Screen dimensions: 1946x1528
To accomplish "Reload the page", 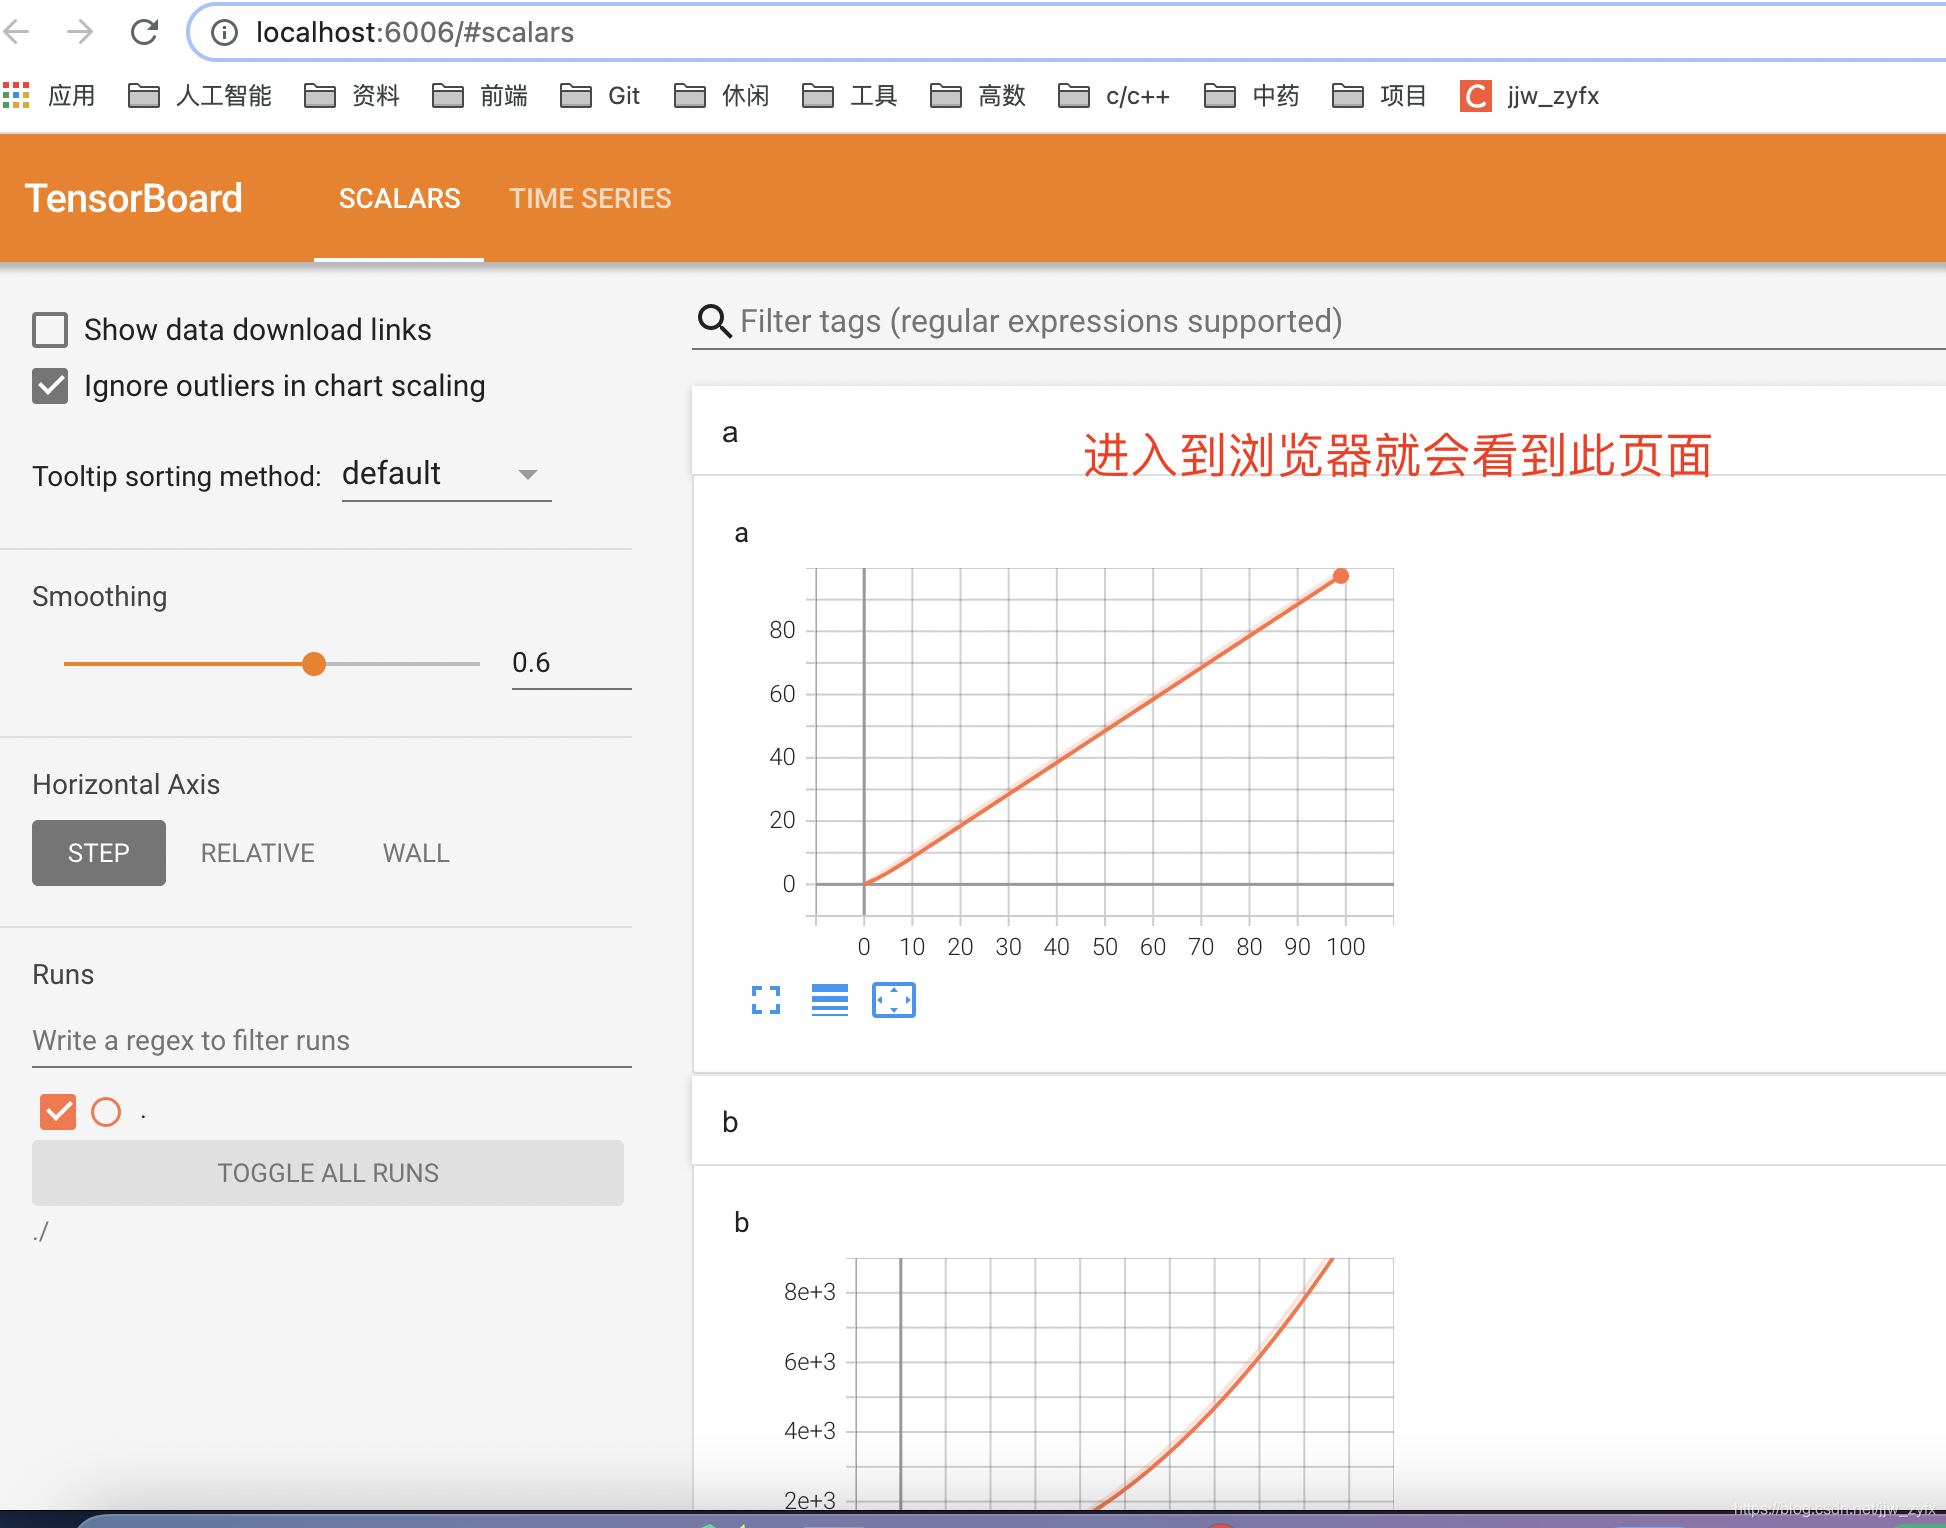I will [144, 32].
